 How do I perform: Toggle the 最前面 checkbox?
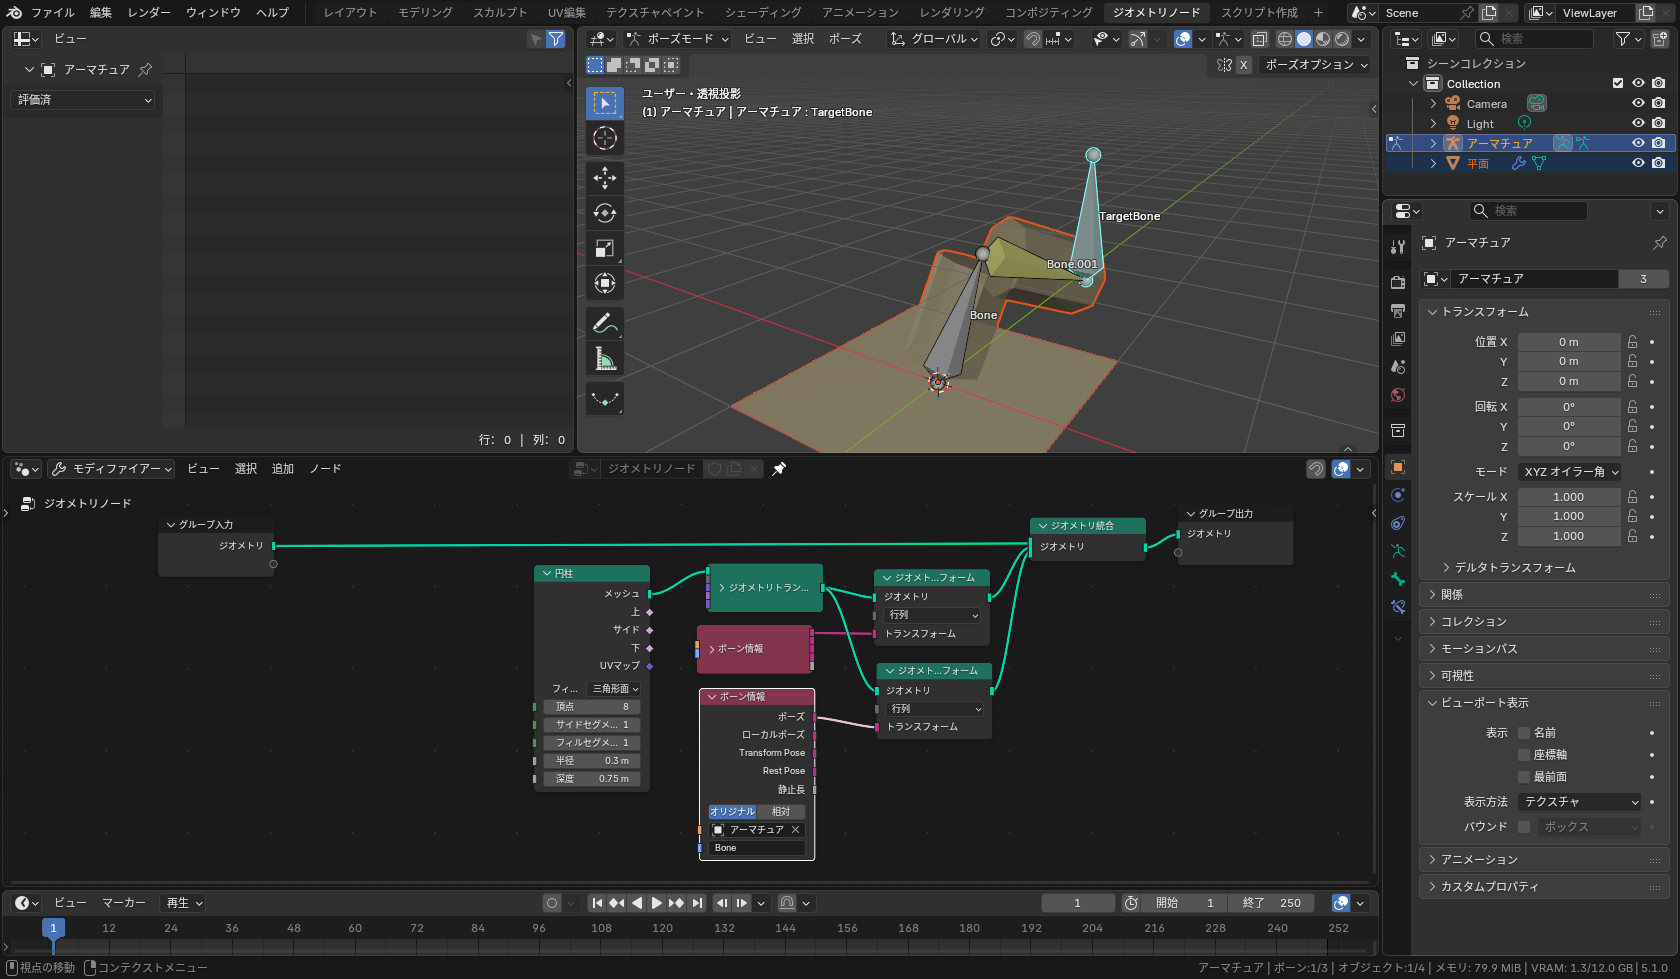[x=1524, y=777]
